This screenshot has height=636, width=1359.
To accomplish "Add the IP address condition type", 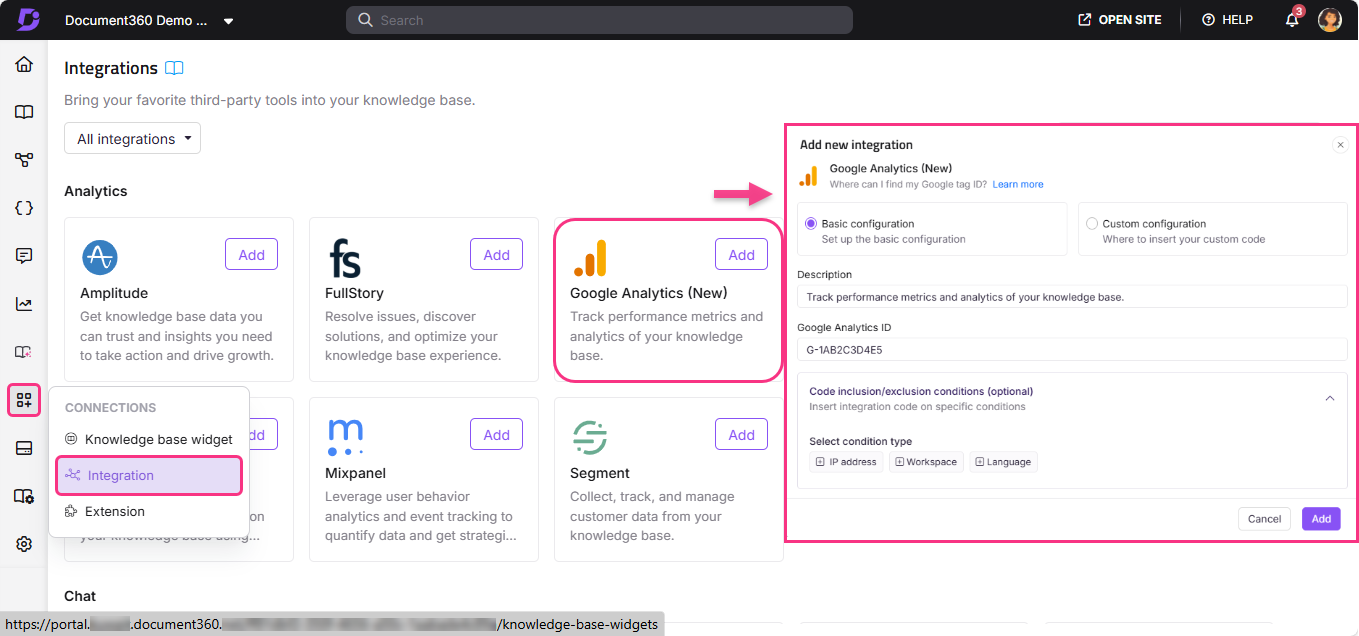I will click(x=845, y=461).
